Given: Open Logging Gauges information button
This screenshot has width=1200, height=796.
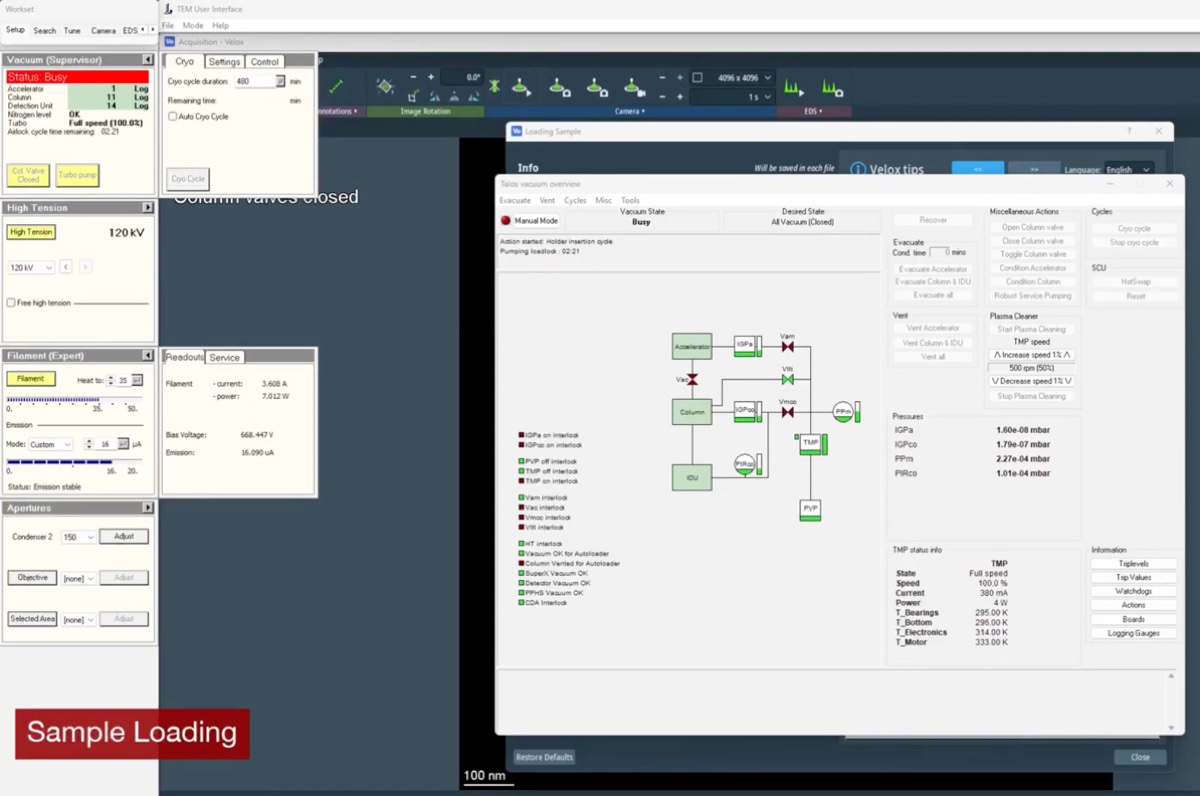Looking at the screenshot, I should [1134, 633].
